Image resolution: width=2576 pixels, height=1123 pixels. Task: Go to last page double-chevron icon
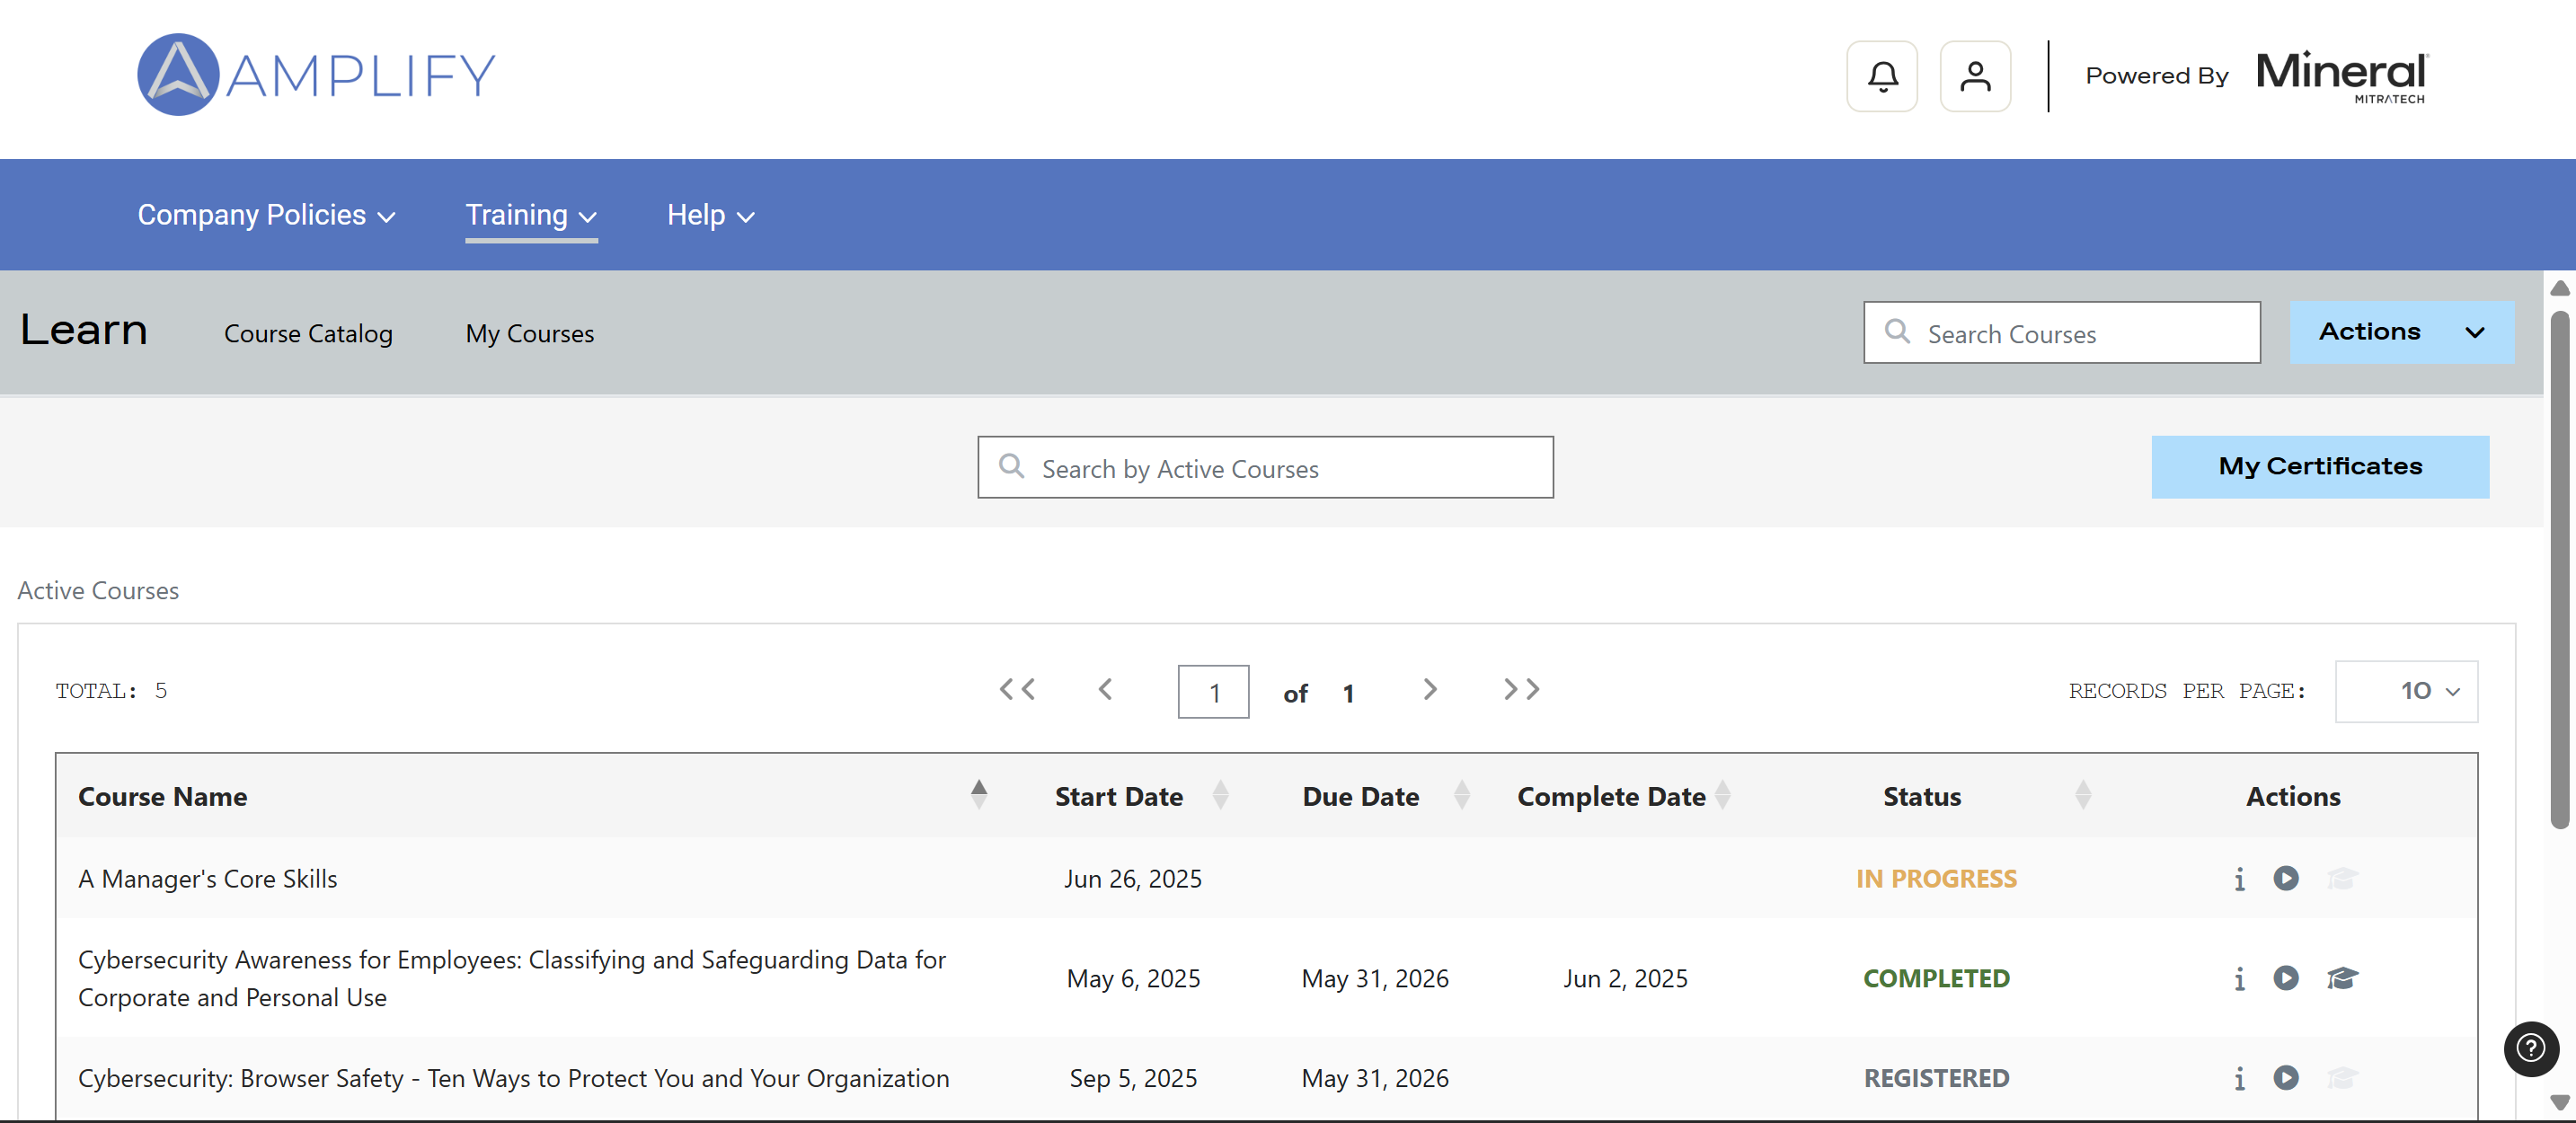[x=1521, y=689]
